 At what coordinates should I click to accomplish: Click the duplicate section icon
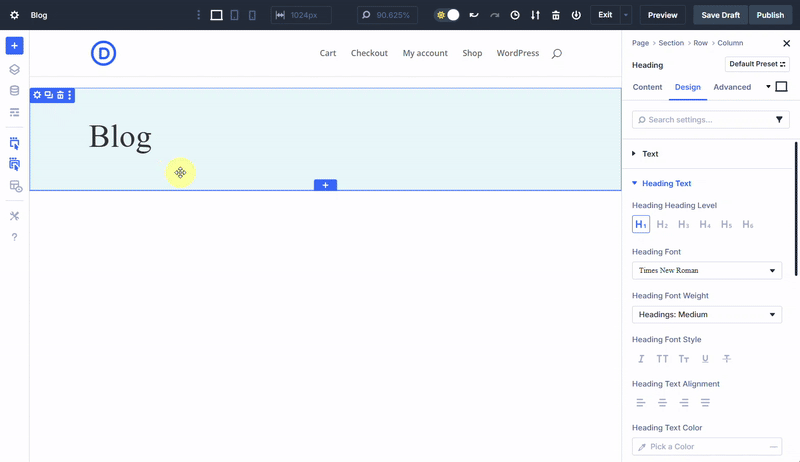(48, 95)
